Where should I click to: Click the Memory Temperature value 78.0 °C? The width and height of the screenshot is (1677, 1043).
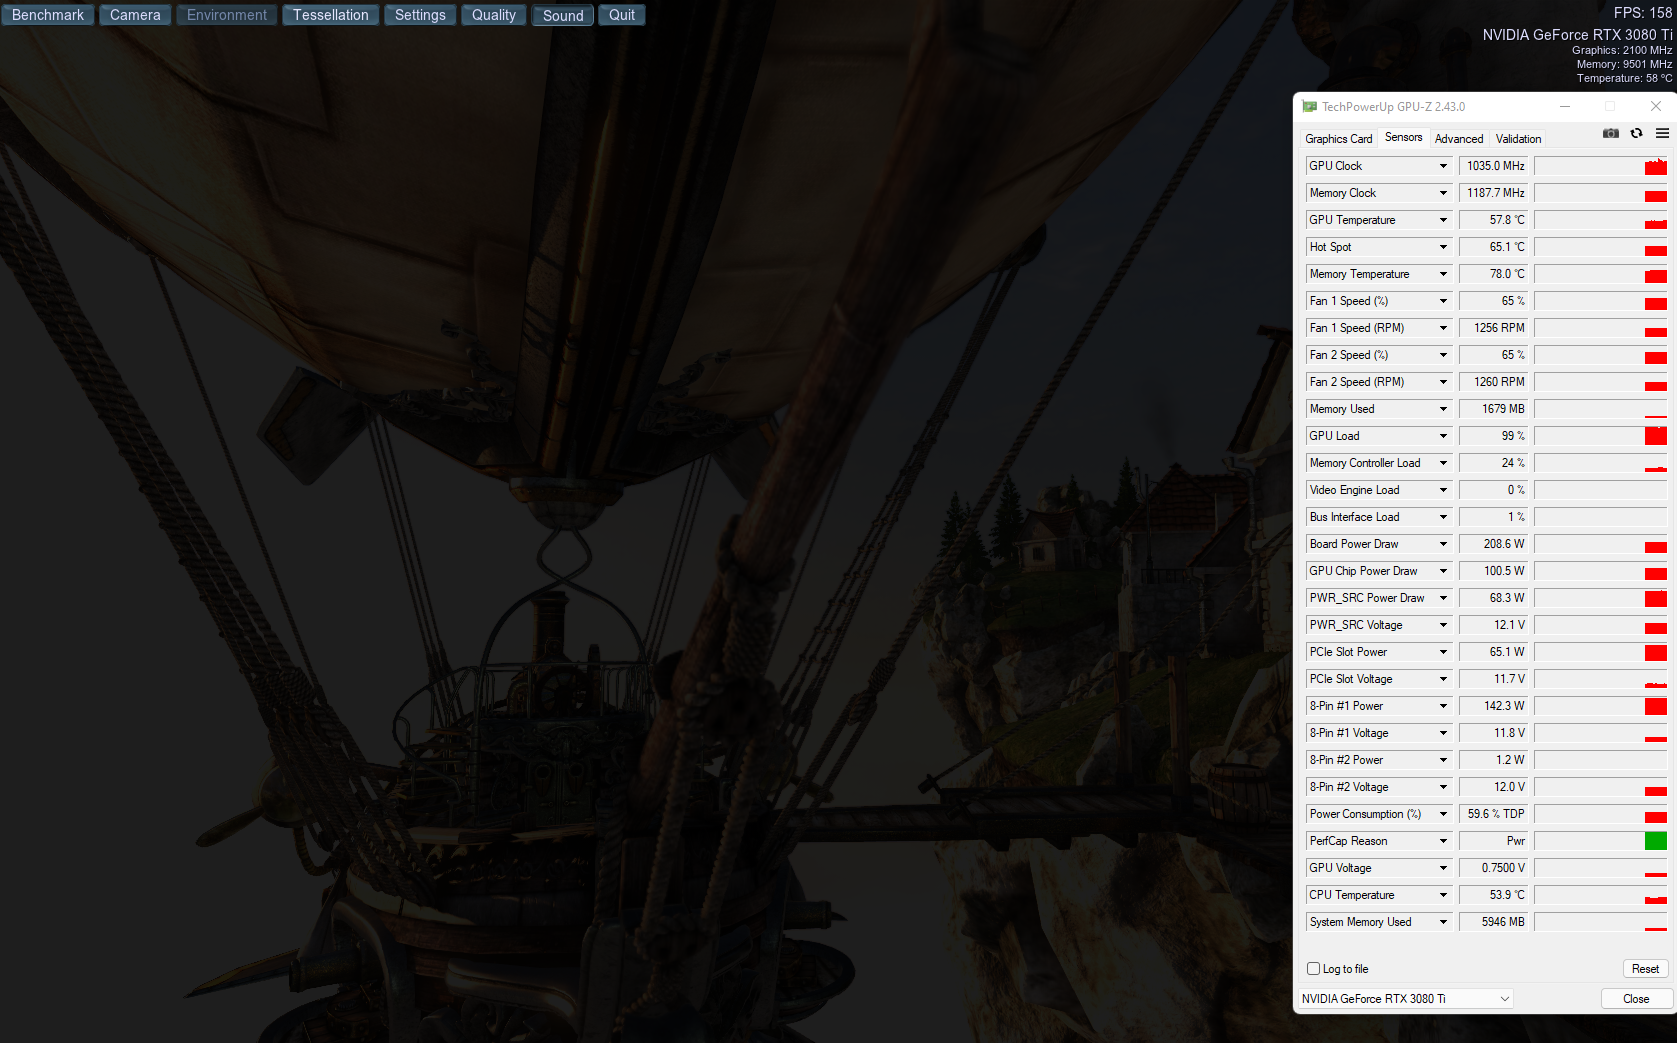(1495, 274)
